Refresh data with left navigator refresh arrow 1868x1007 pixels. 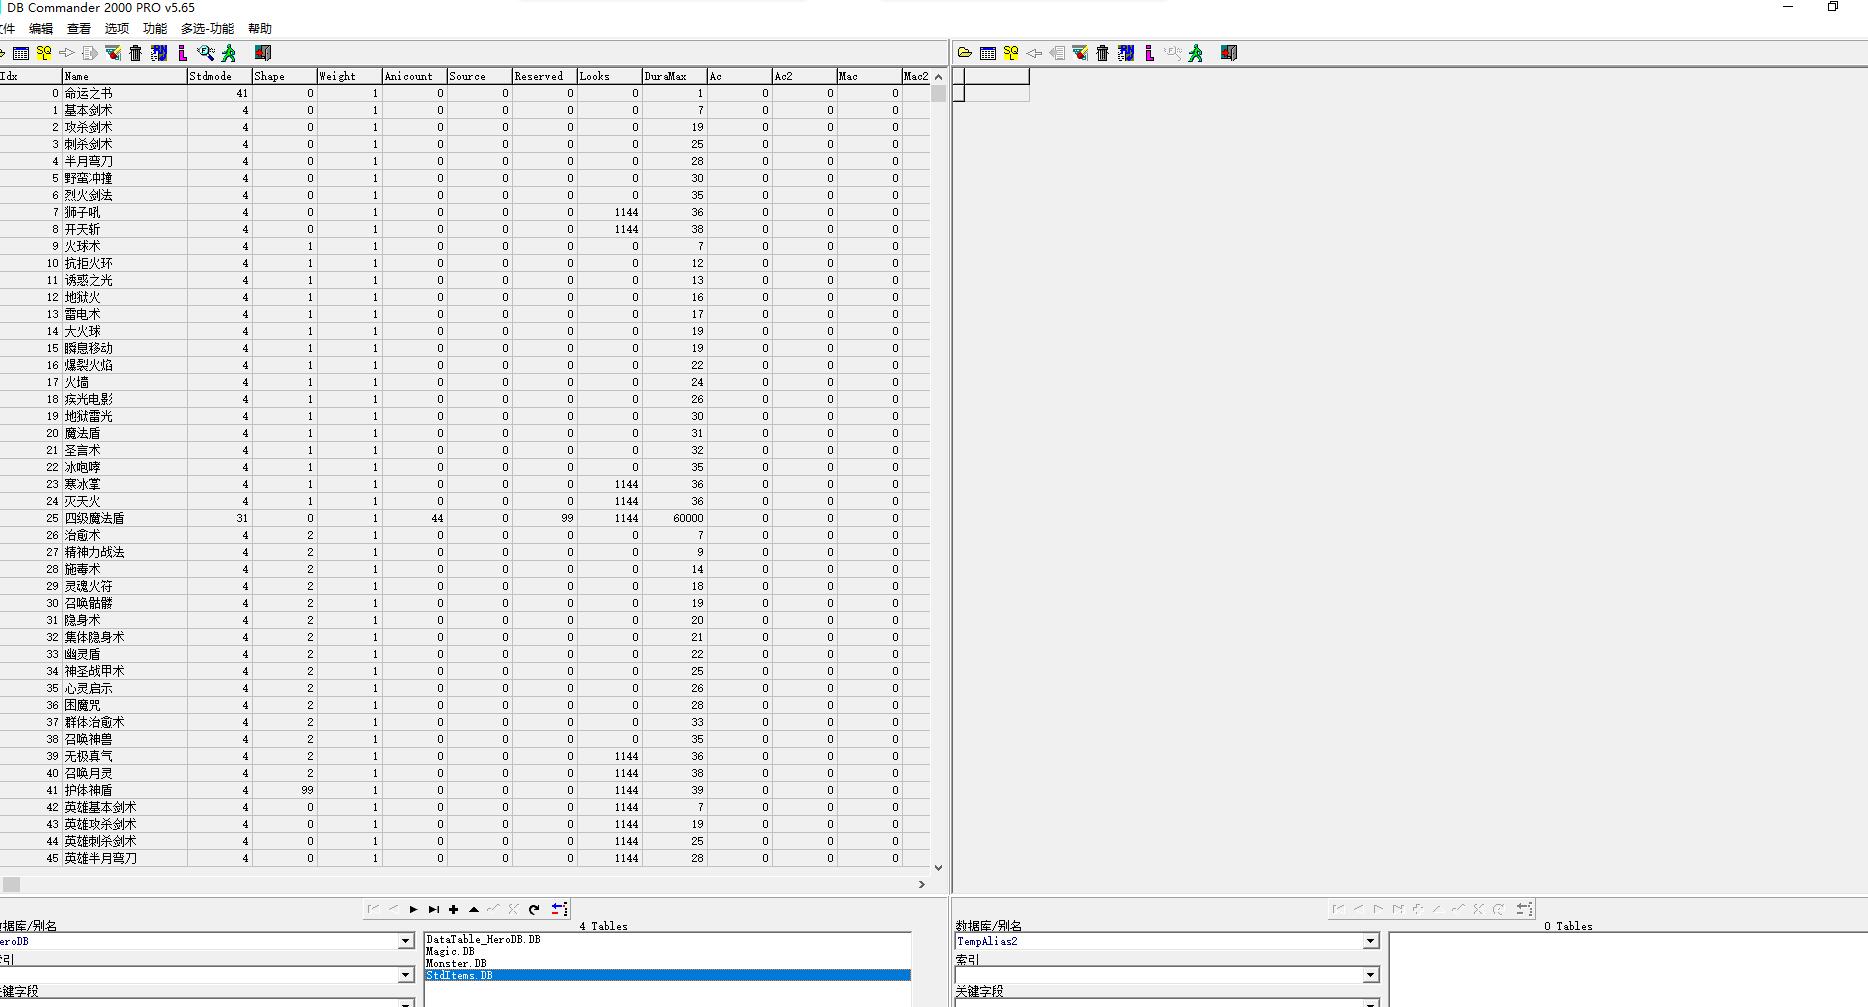[x=534, y=909]
